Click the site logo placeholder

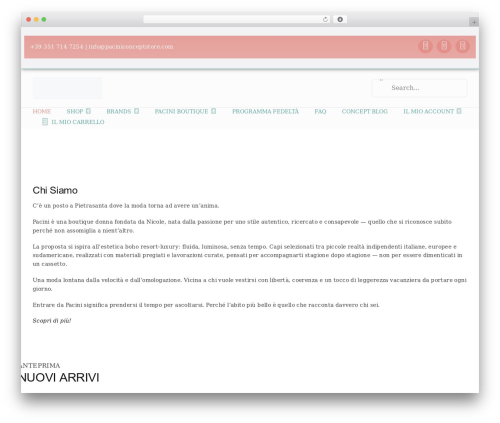pyautogui.click(x=67, y=88)
